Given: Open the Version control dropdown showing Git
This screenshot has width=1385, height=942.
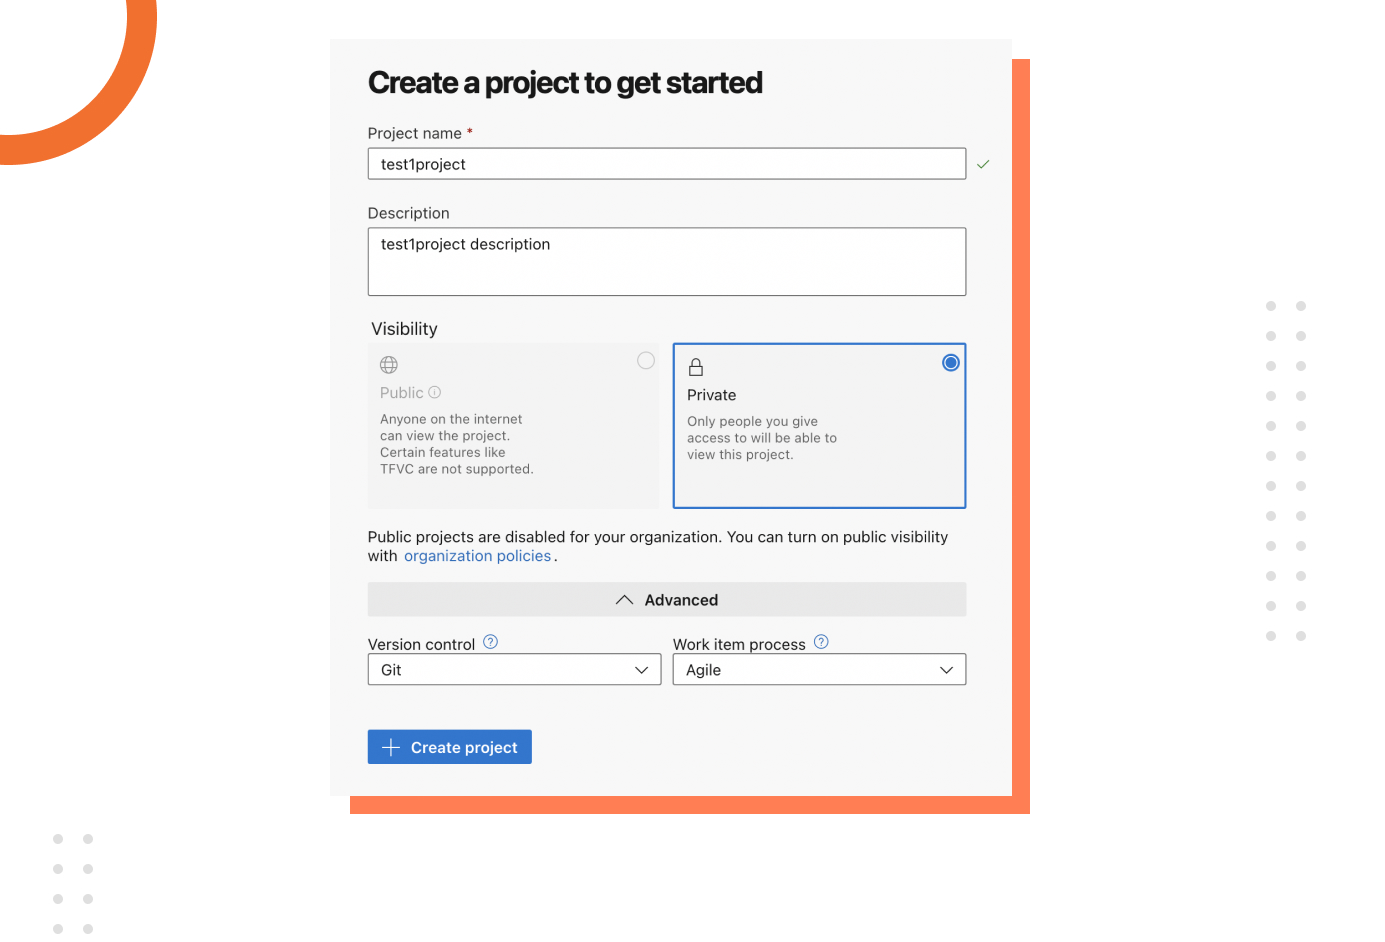Looking at the screenshot, I should [514, 669].
